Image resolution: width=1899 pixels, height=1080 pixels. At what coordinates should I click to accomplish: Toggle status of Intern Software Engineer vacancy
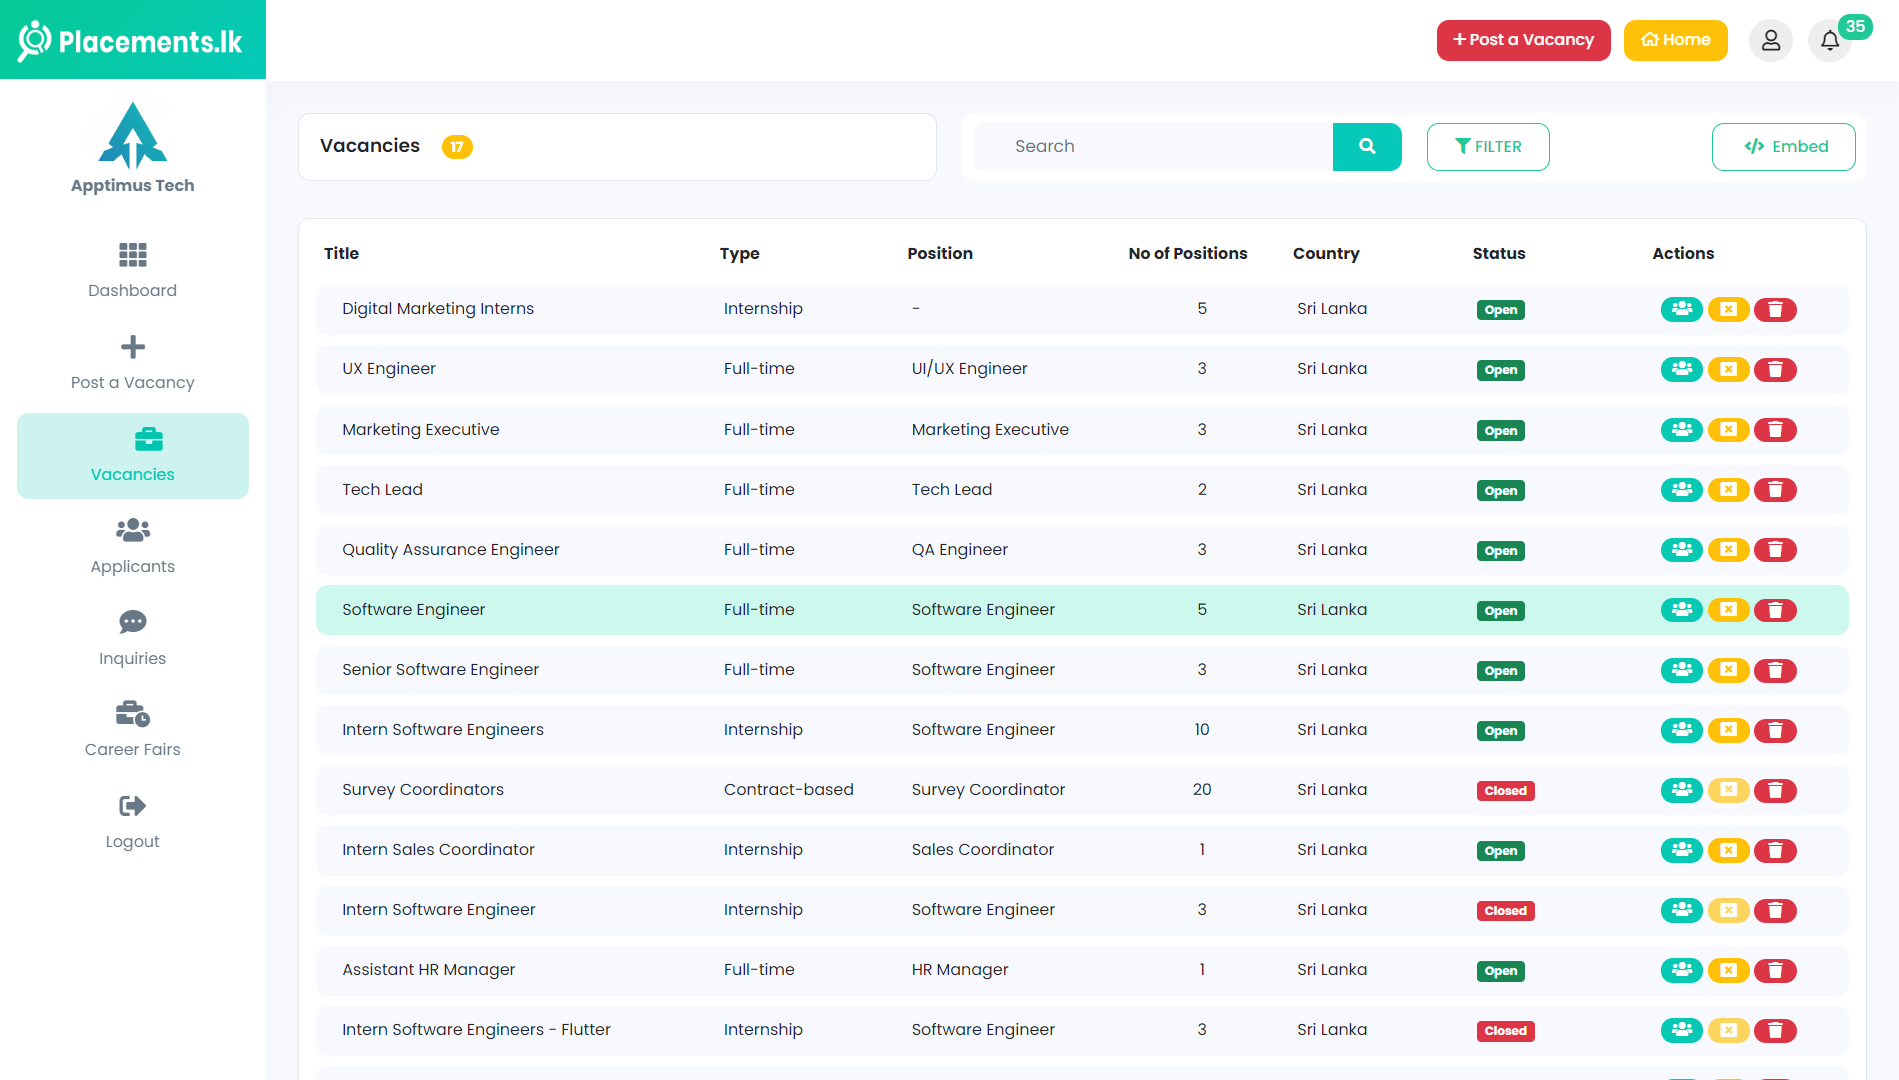click(x=1728, y=911)
